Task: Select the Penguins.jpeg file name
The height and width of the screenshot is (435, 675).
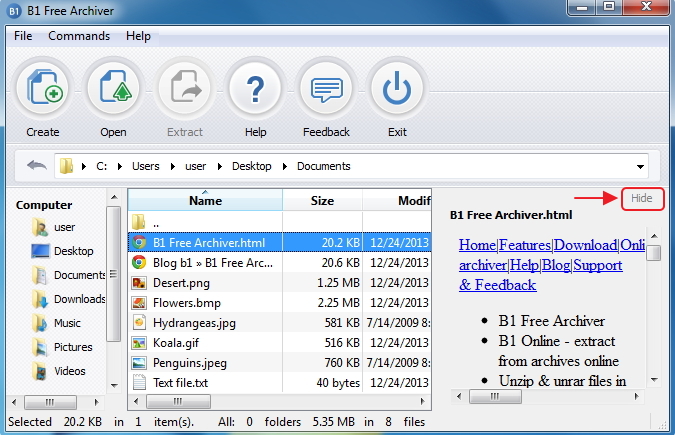Action: tap(190, 363)
